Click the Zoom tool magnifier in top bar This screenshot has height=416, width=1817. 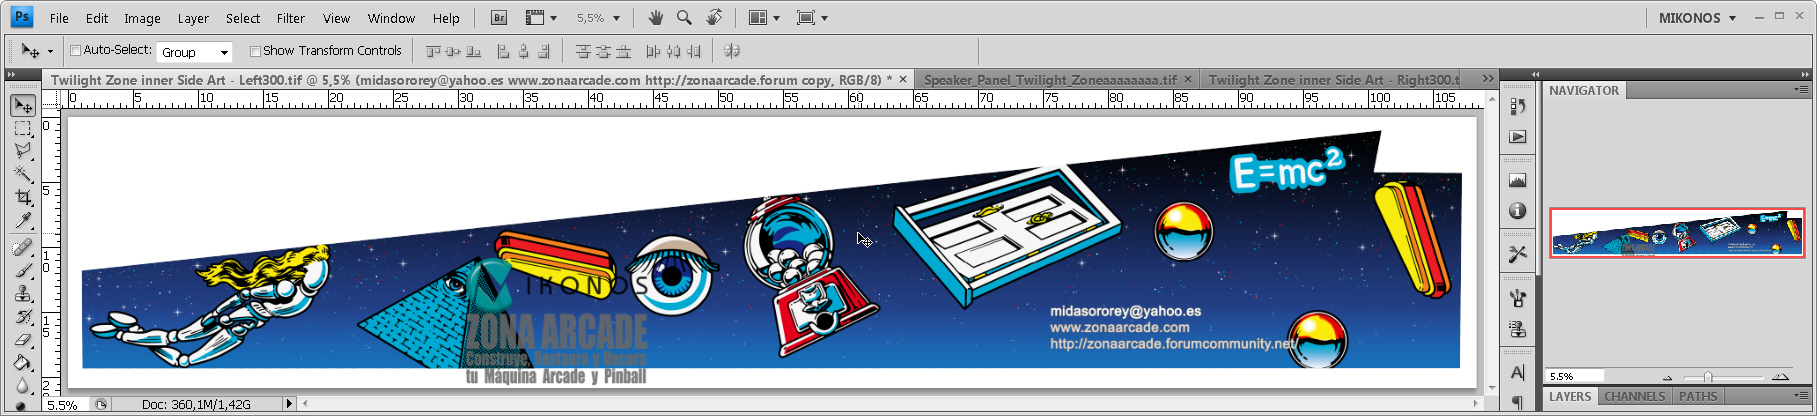[x=684, y=18]
